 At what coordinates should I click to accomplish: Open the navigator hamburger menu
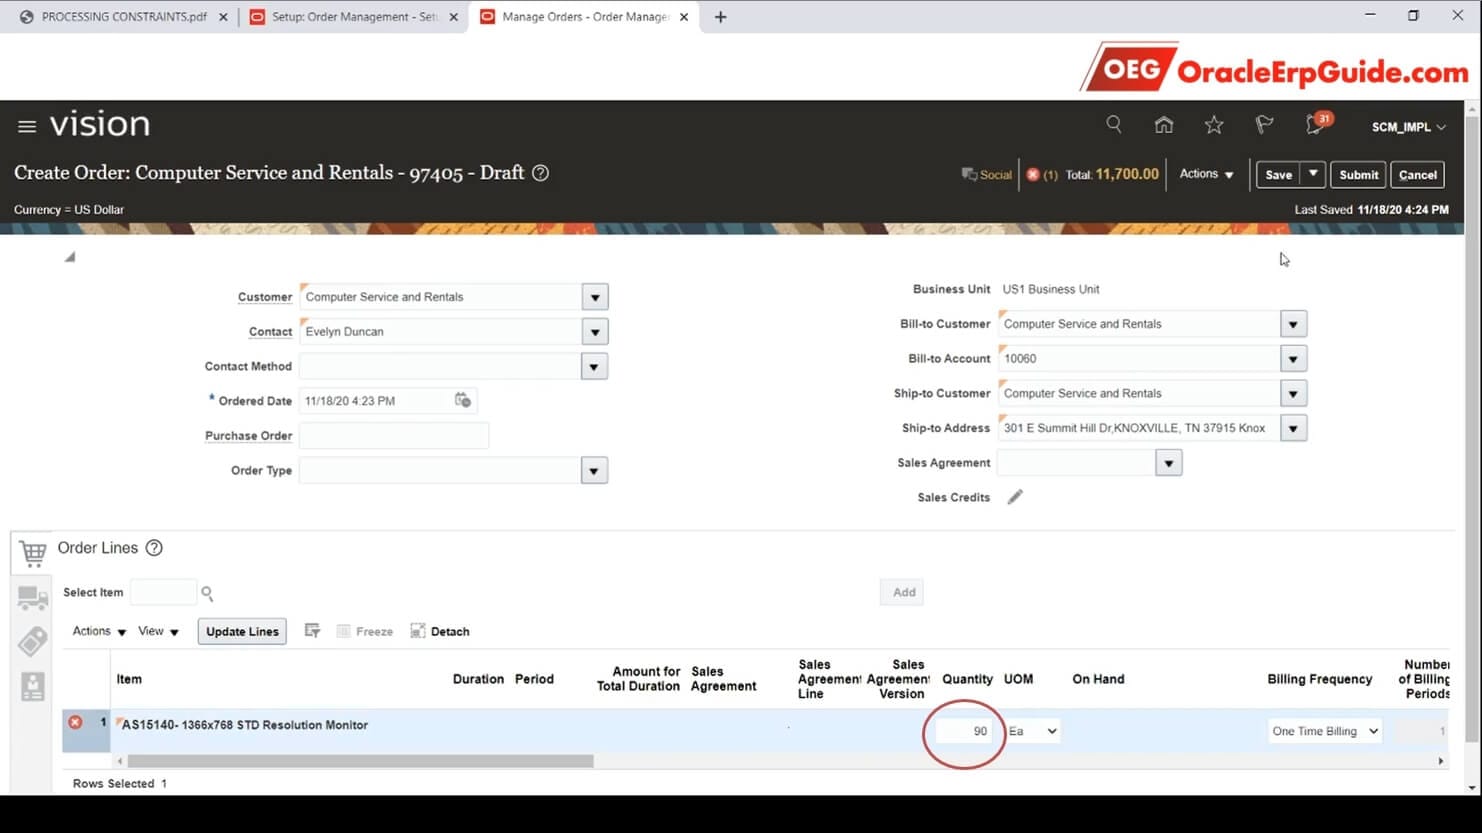(x=27, y=126)
